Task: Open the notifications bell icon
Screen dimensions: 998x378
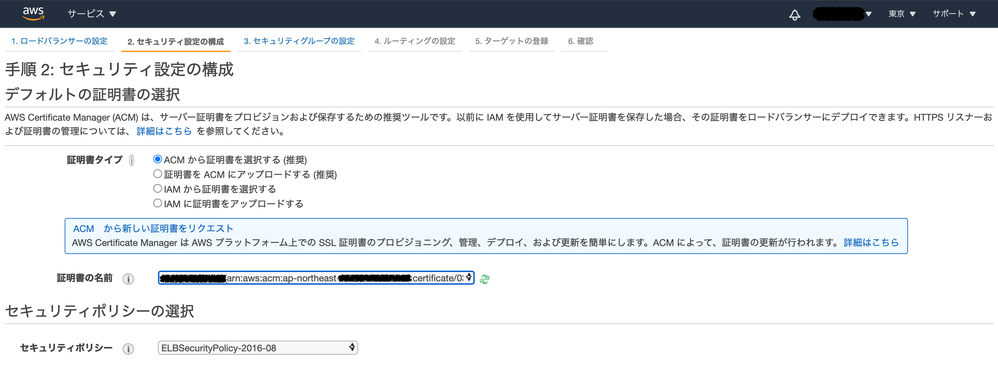Action: click(x=794, y=15)
